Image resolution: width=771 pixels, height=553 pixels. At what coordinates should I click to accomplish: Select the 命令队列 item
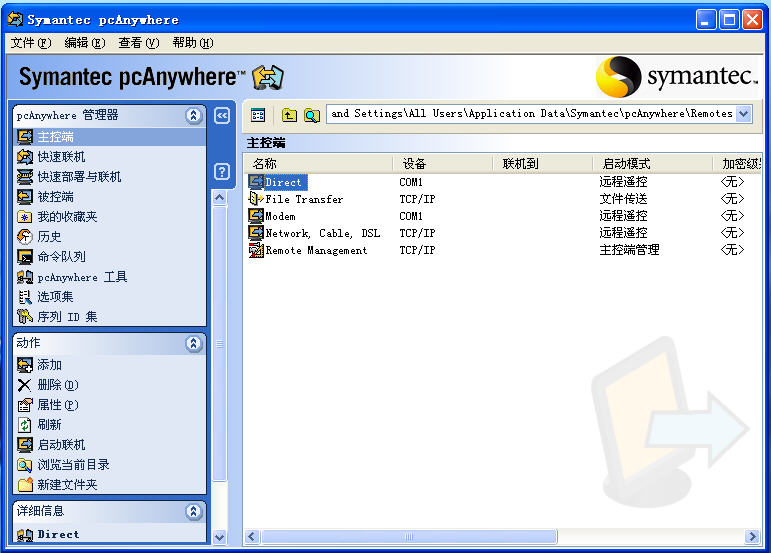pyautogui.click(x=61, y=257)
